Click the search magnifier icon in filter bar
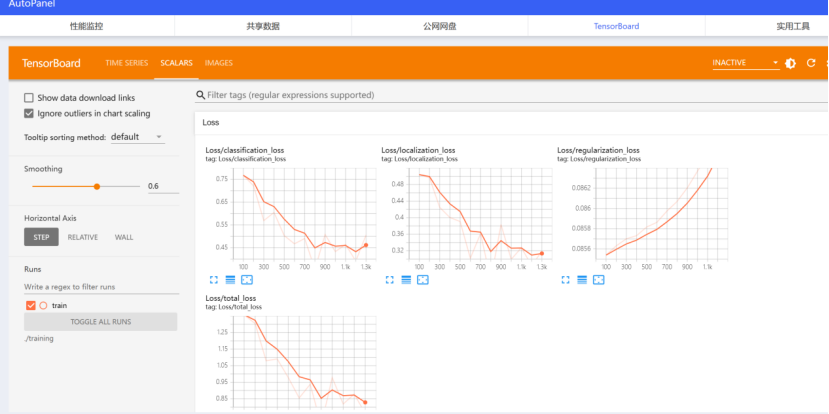The width and height of the screenshot is (829, 414). pos(200,95)
